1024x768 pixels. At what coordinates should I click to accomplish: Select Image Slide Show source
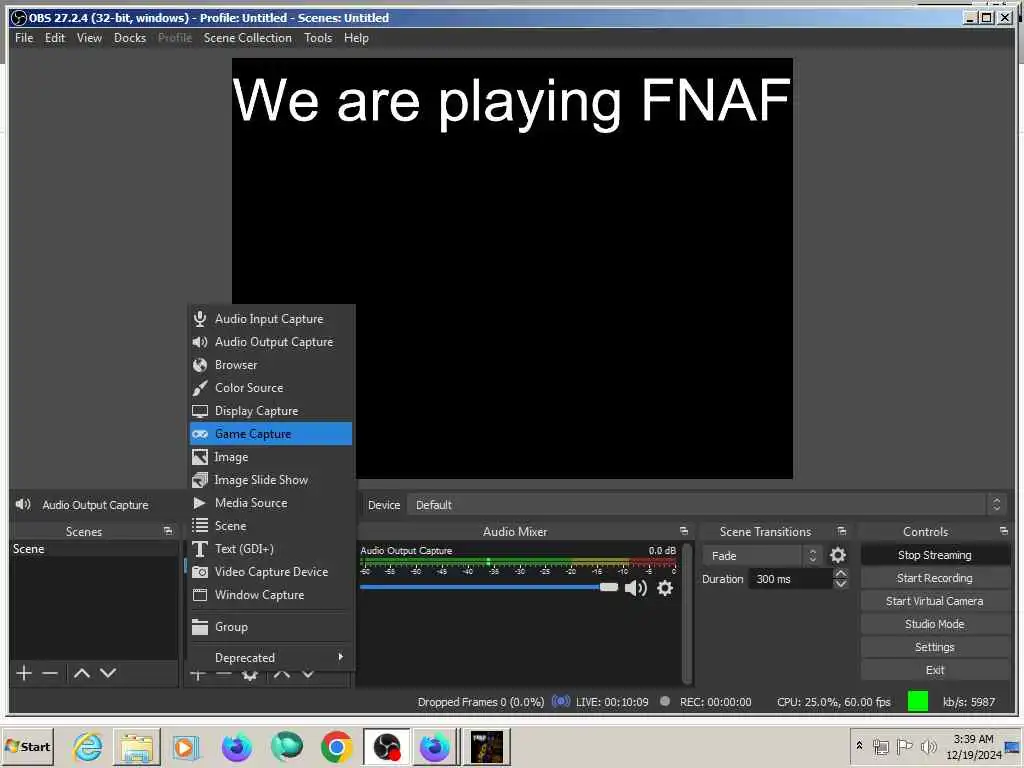coord(270,480)
